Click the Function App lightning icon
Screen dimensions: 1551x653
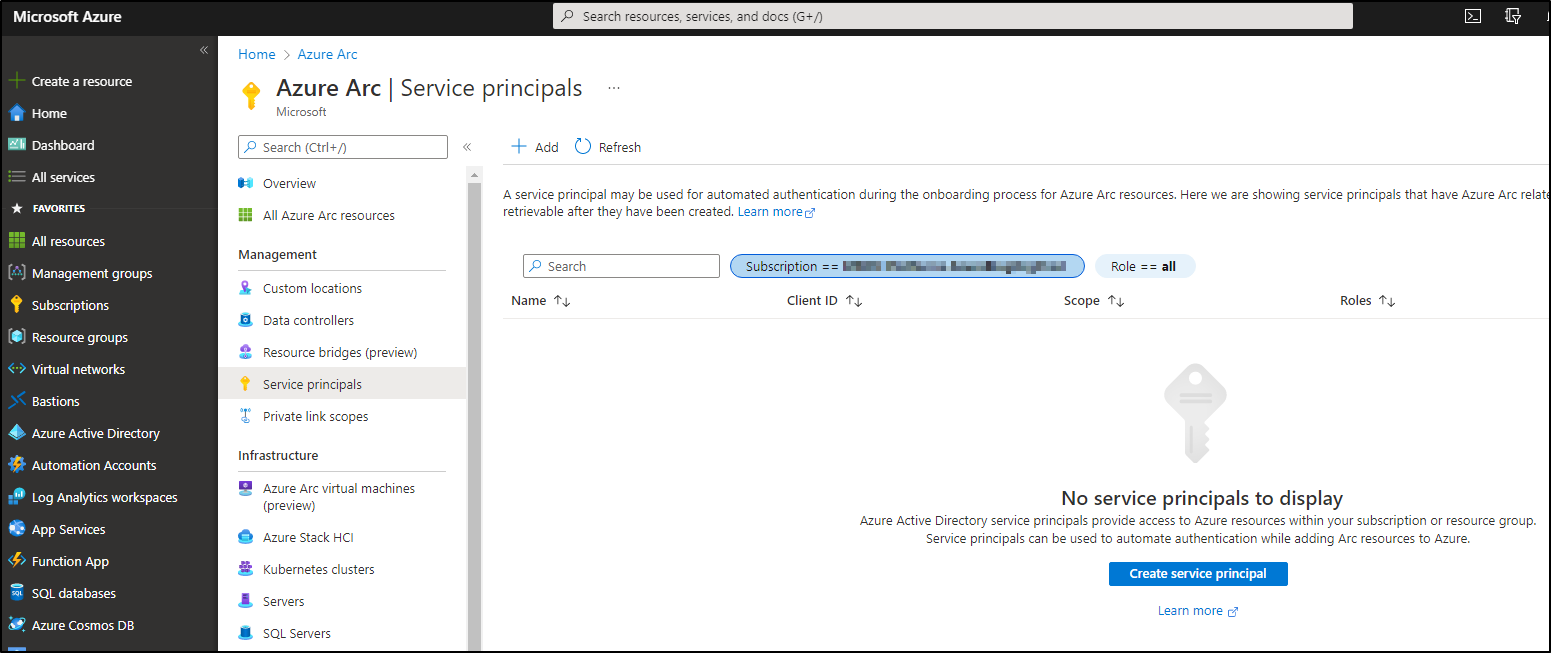coord(16,561)
